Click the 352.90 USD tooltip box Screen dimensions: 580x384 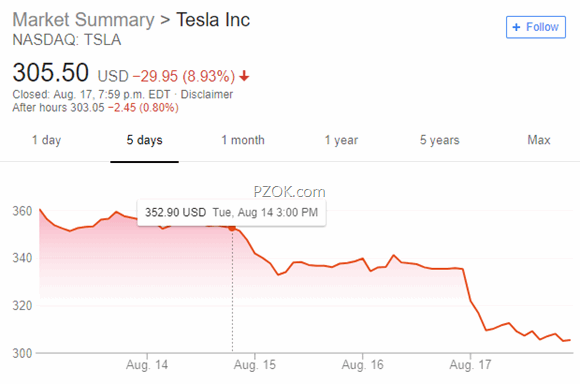coord(232,212)
